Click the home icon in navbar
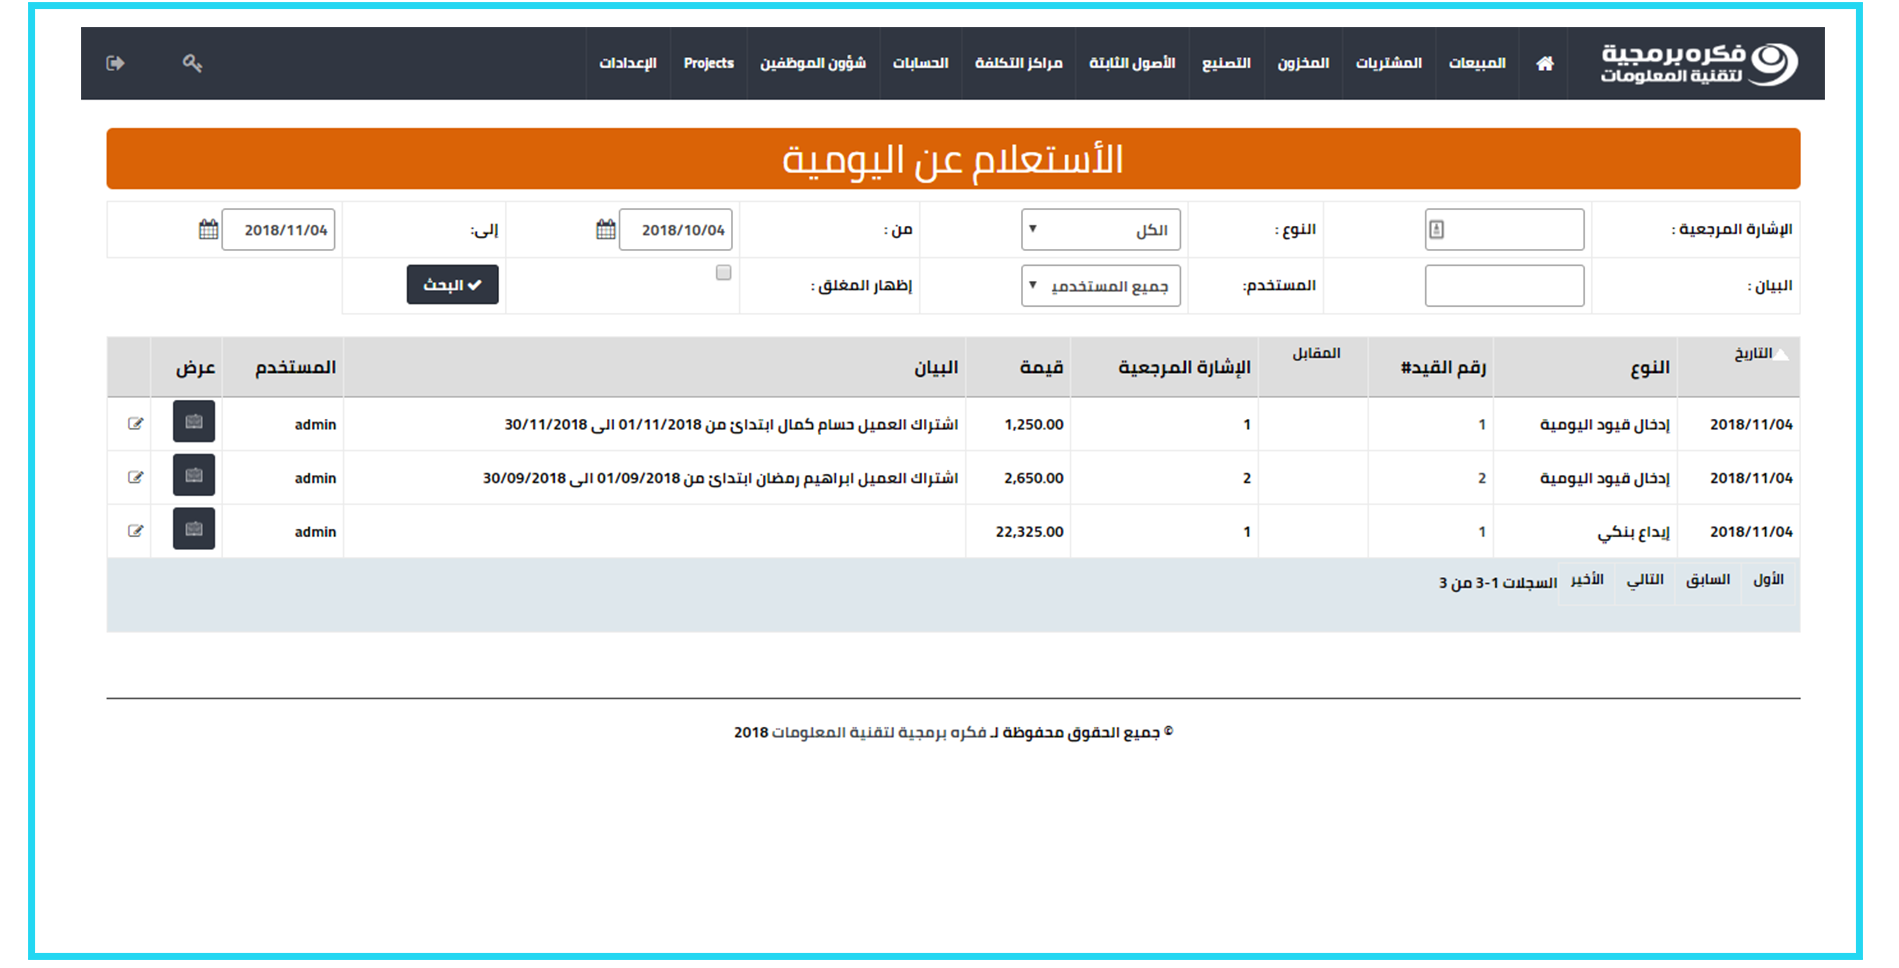 pyautogui.click(x=1544, y=63)
